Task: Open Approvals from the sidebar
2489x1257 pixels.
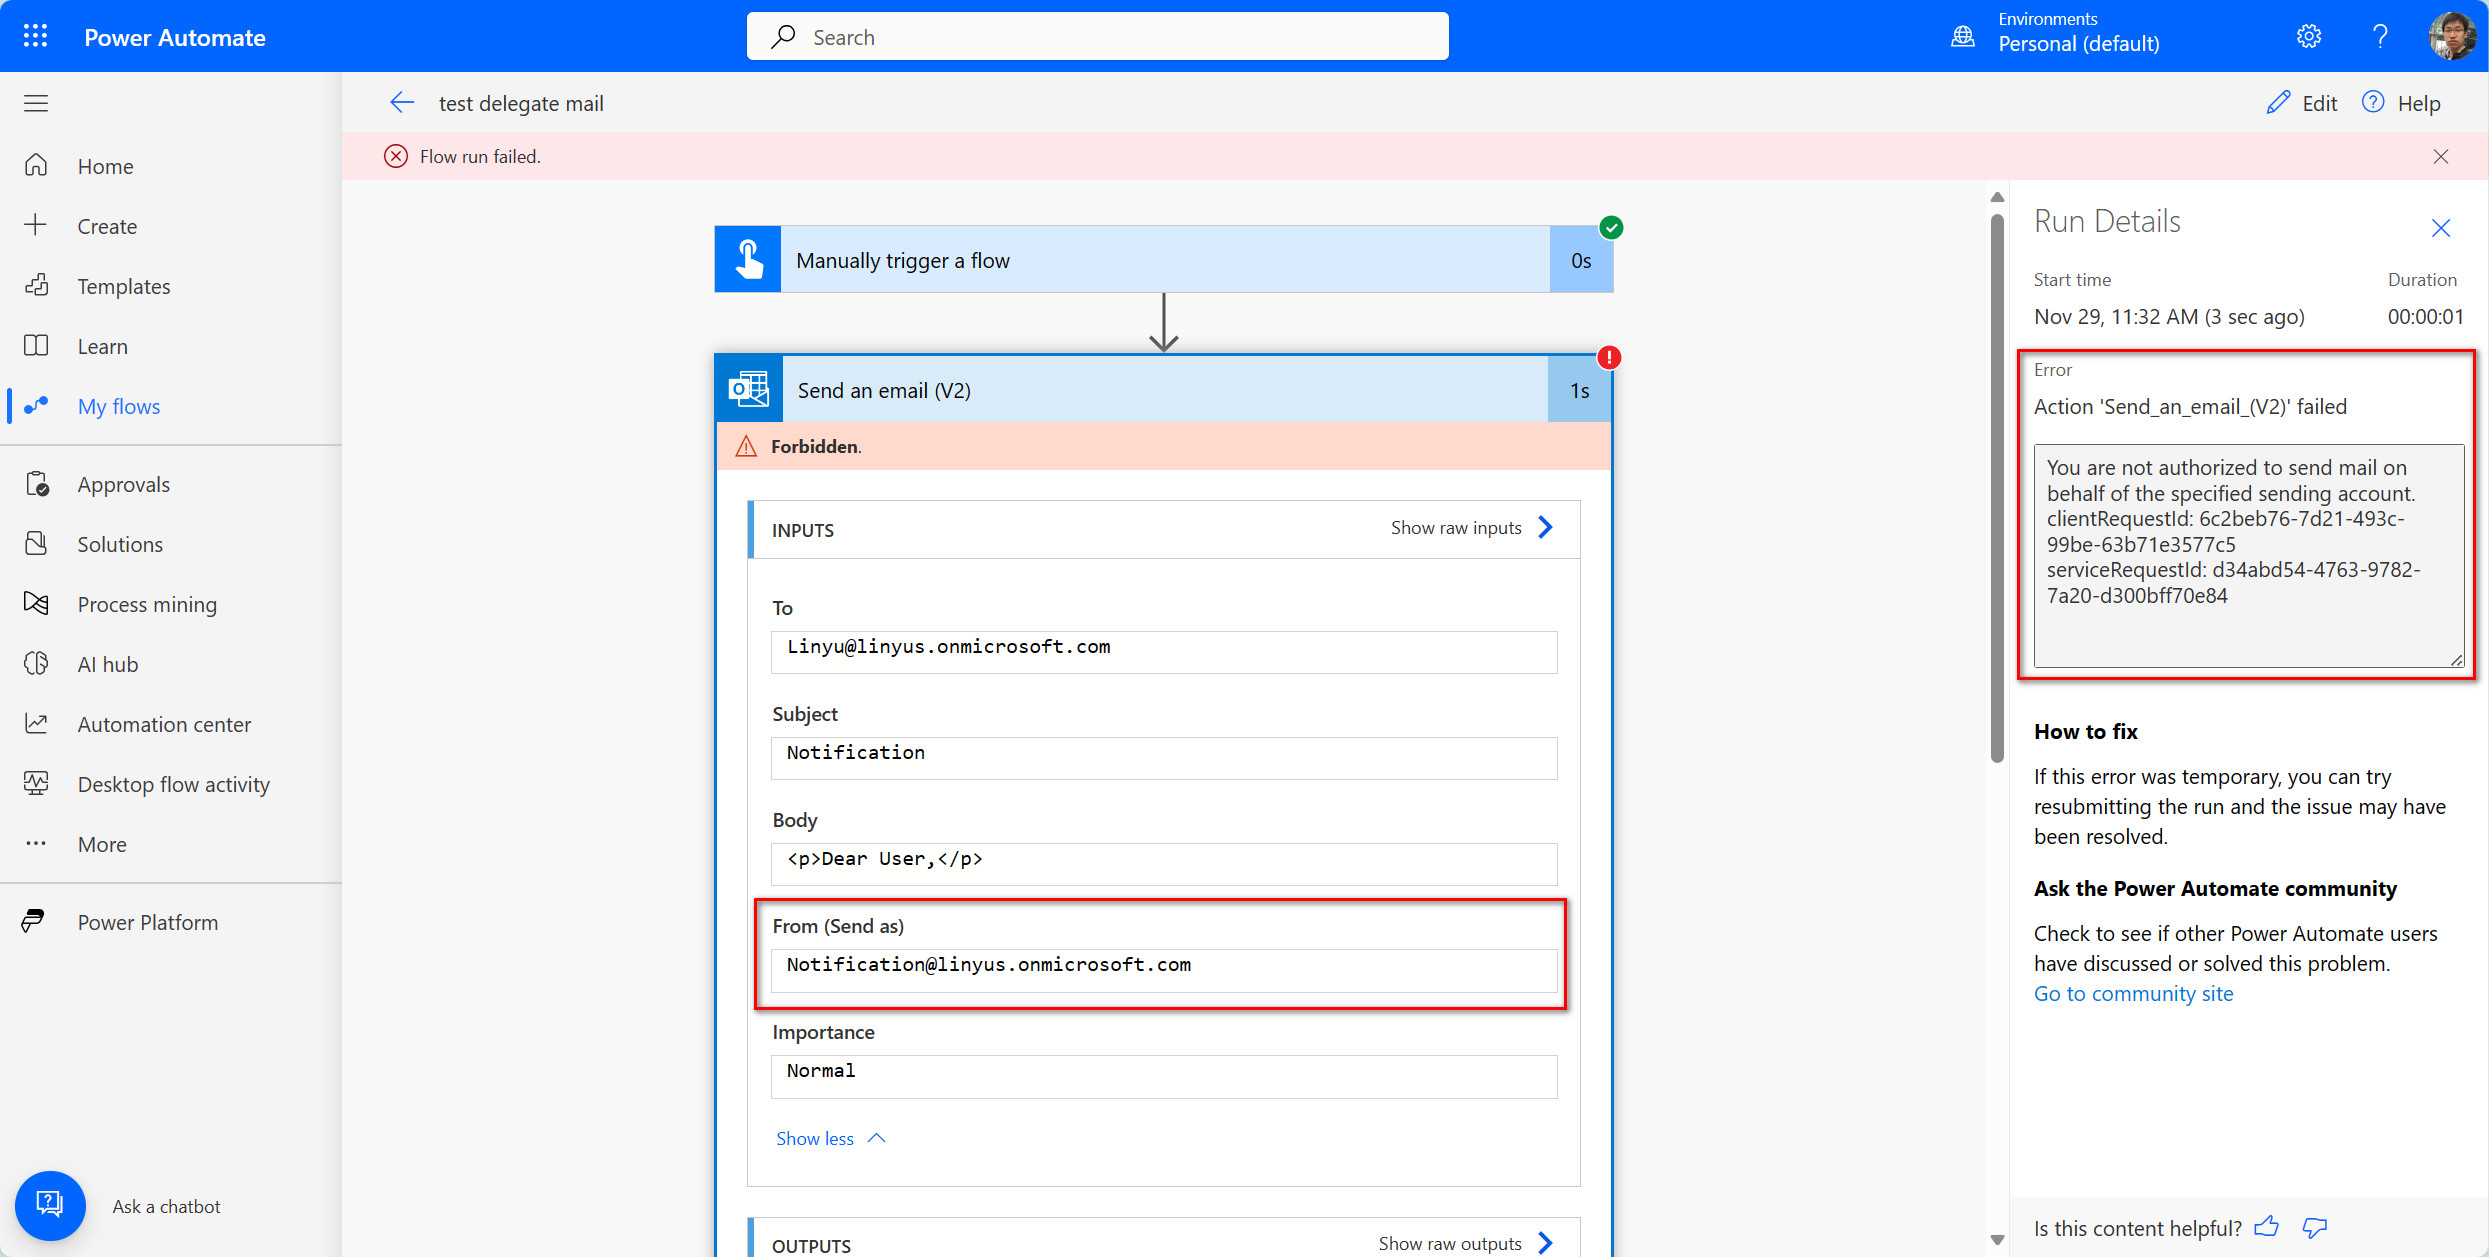Action: [123, 483]
